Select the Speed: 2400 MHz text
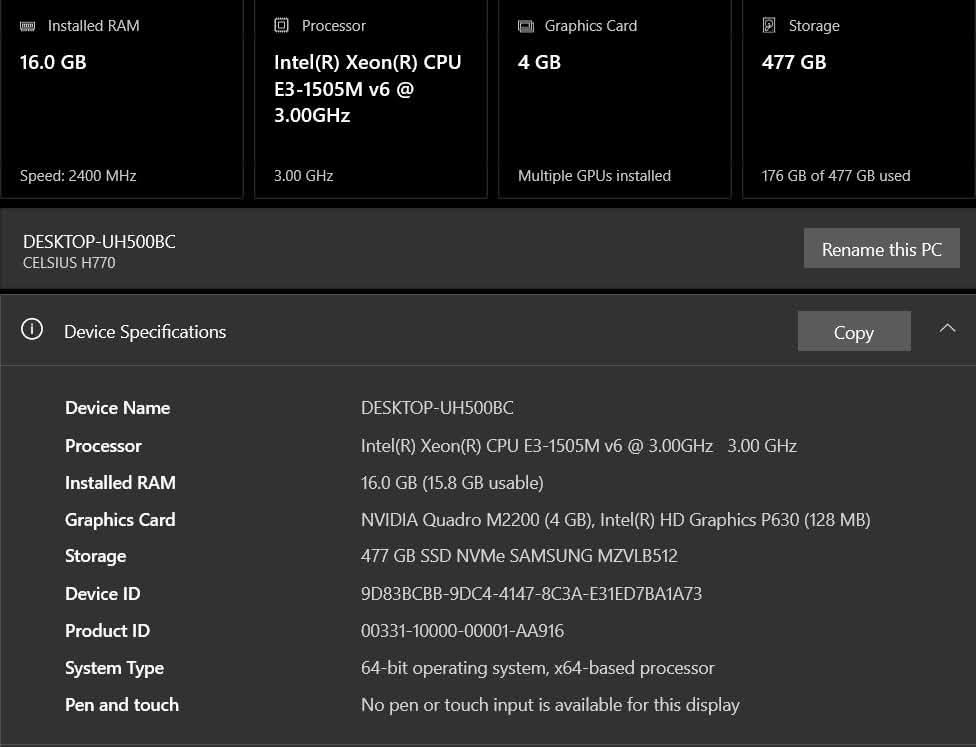The height and width of the screenshot is (747, 976). 78,176
